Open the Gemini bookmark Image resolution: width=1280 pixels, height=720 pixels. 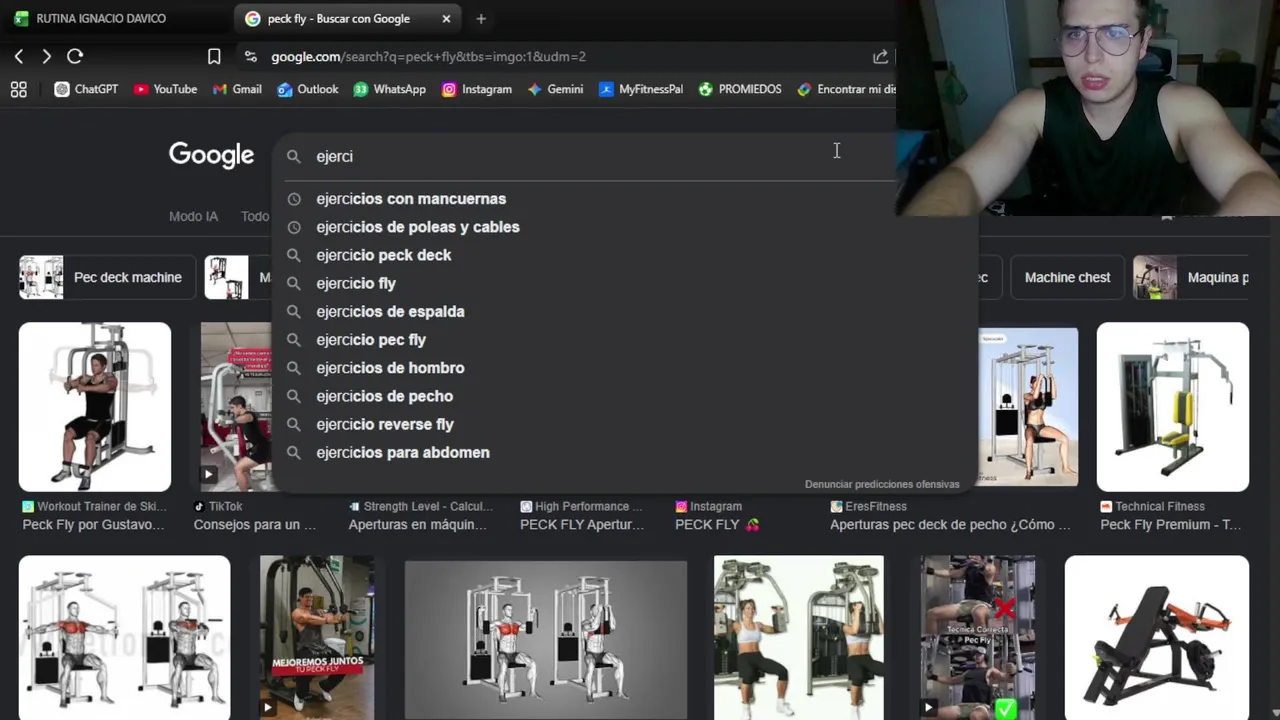click(555, 89)
